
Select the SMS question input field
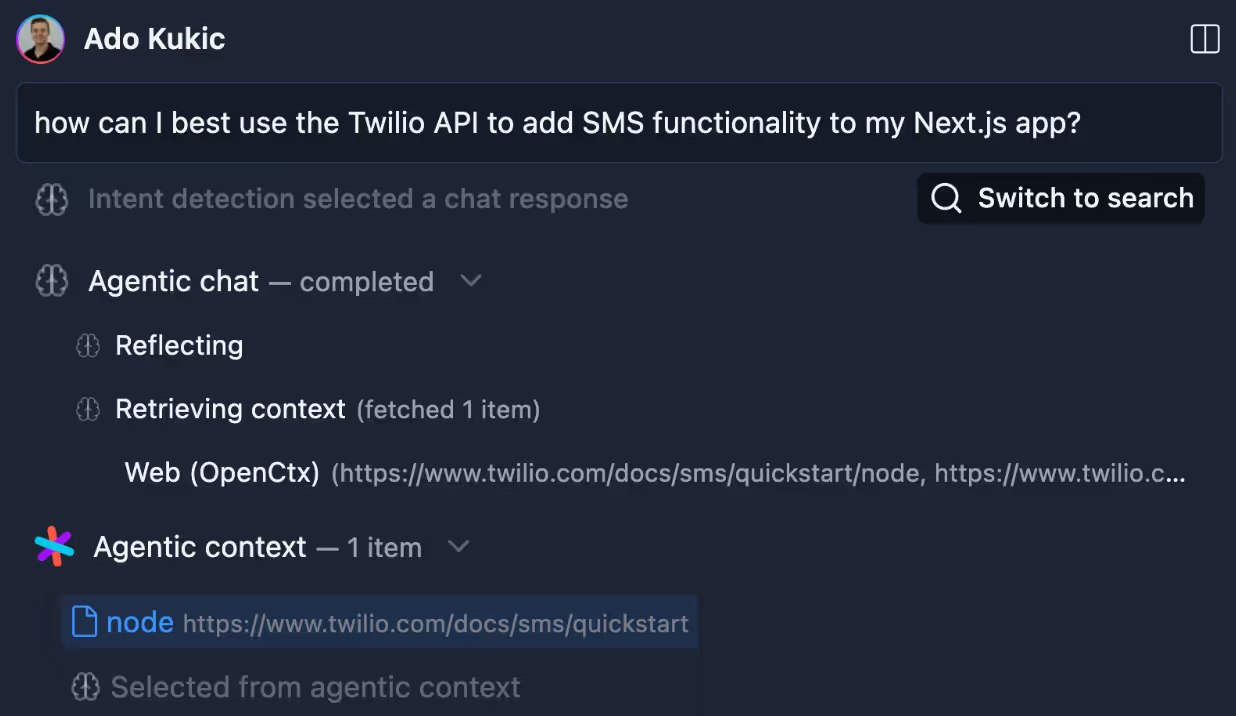618,122
